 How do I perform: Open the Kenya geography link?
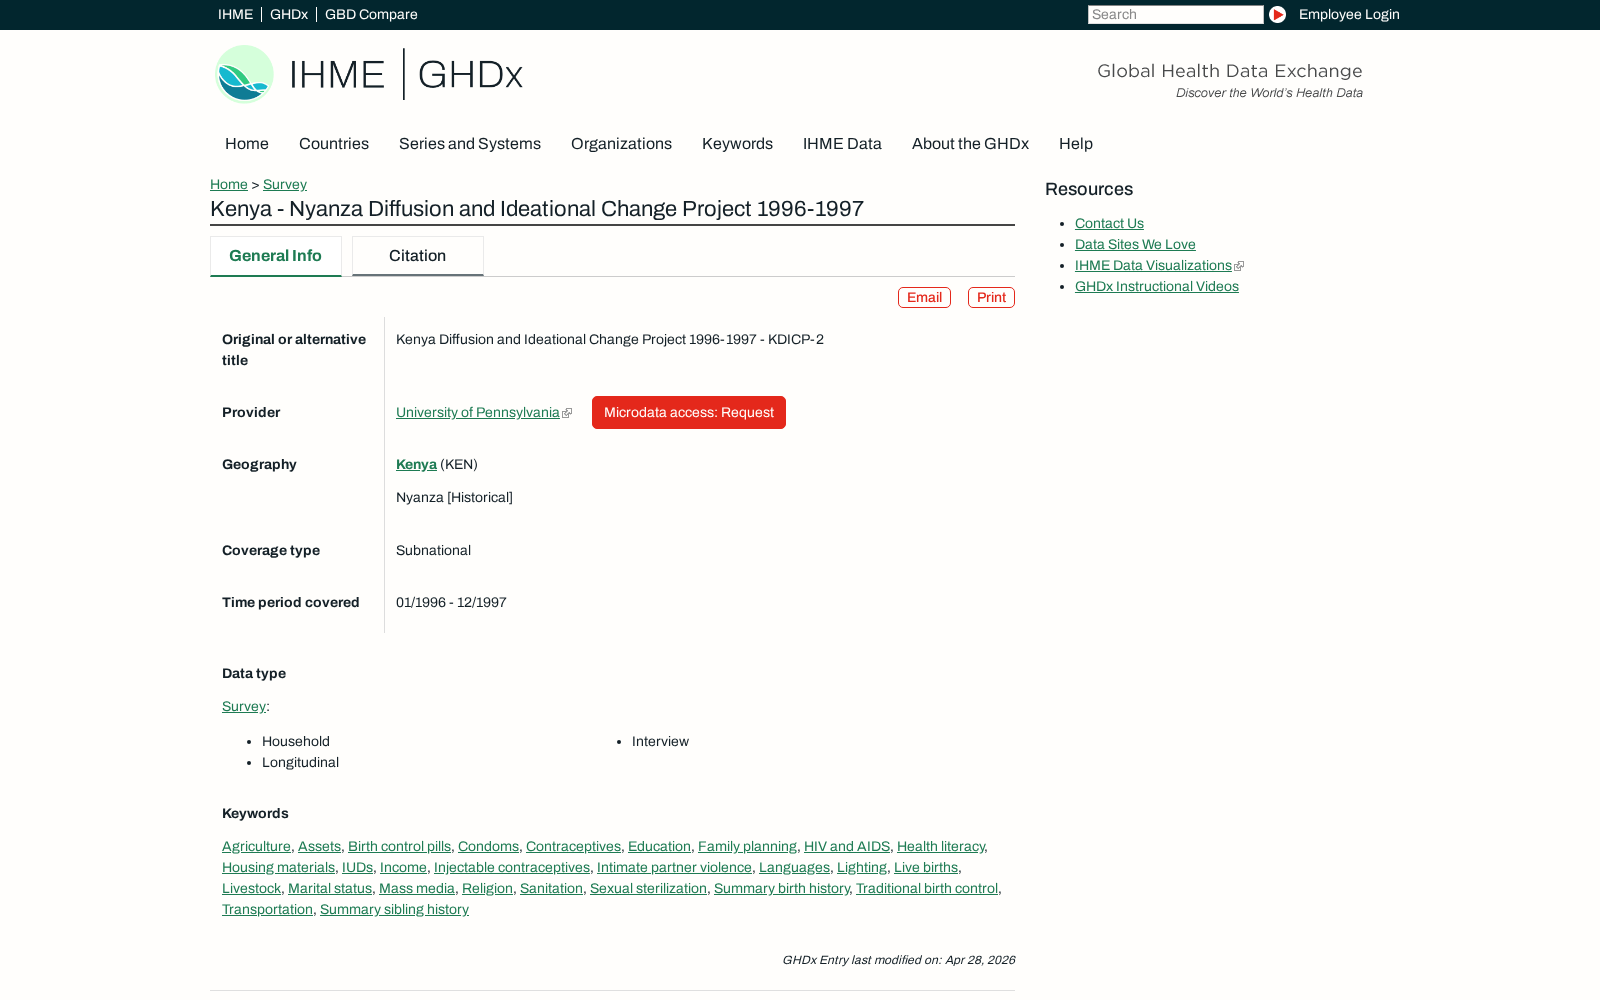416,464
